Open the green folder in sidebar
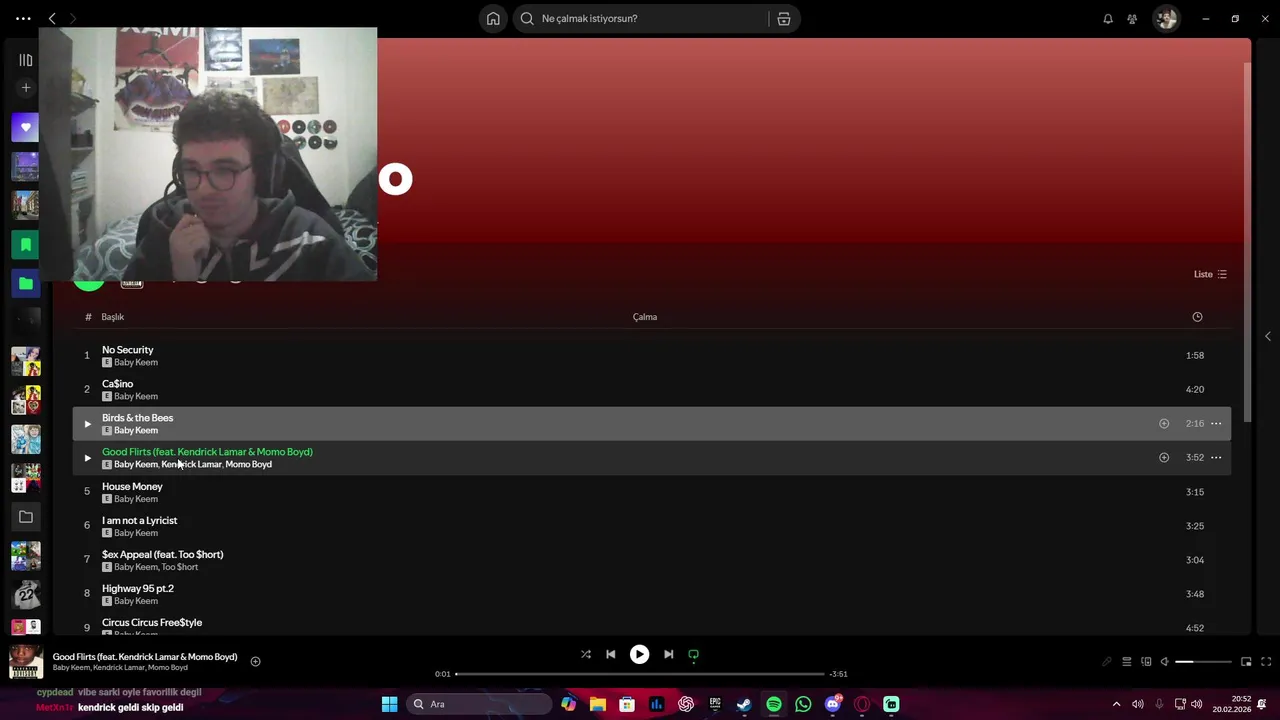The image size is (1280, 720). pos(26,283)
